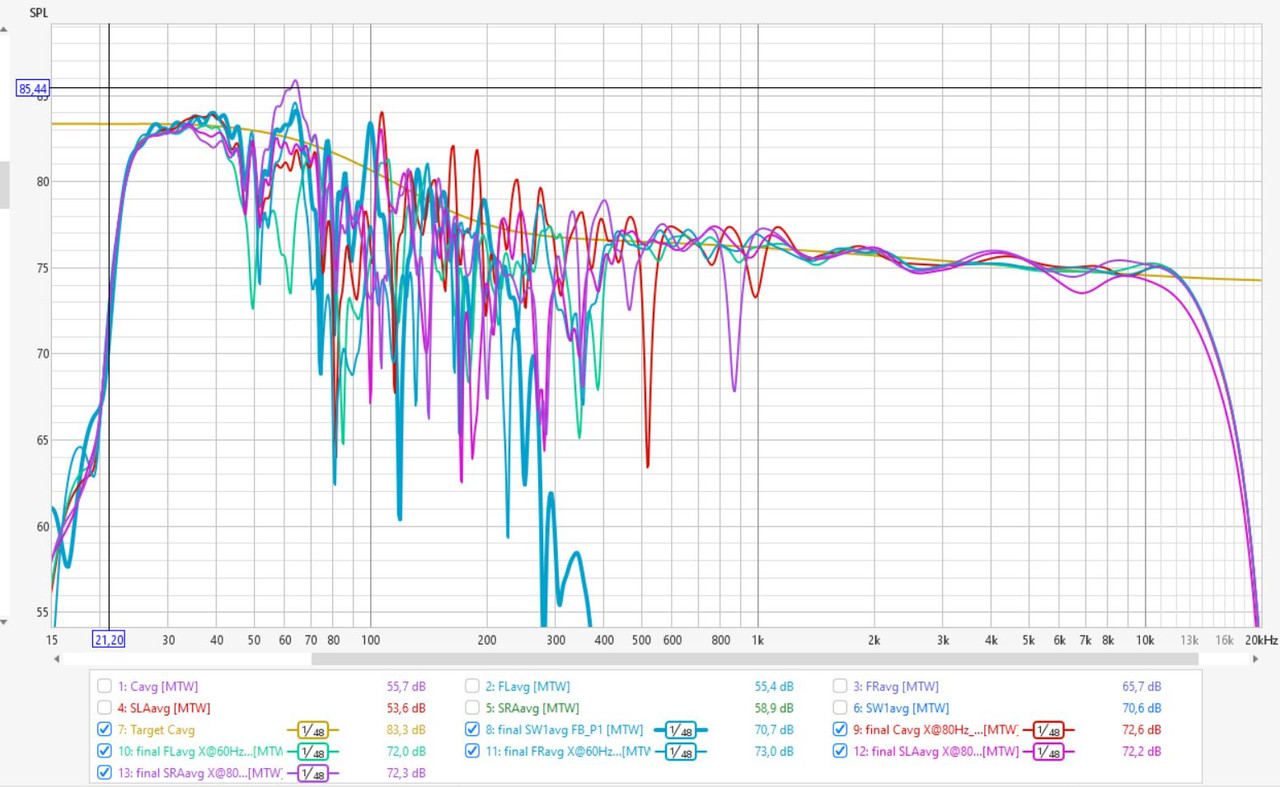Click the 1/48 smoothing indicator for final FRavg X@60Hz
Screen dimensions: 1280x787
tap(681, 752)
